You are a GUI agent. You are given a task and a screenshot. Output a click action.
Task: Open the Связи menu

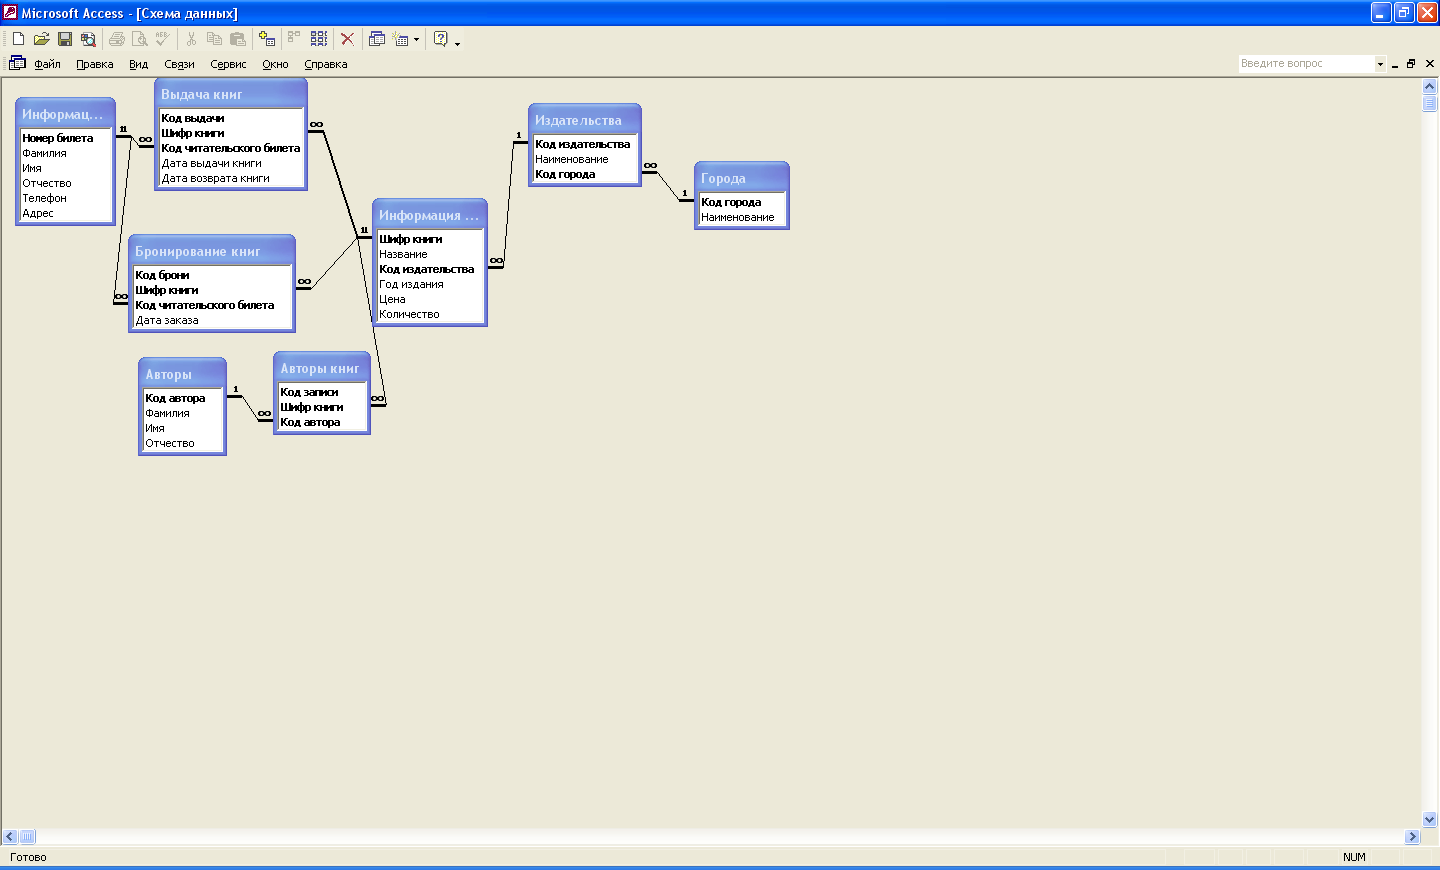click(179, 64)
